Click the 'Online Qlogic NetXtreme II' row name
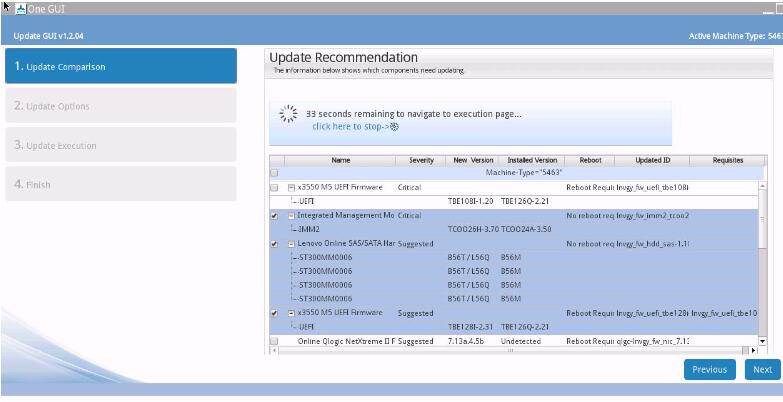 pyautogui.click(x=346, y=341)
